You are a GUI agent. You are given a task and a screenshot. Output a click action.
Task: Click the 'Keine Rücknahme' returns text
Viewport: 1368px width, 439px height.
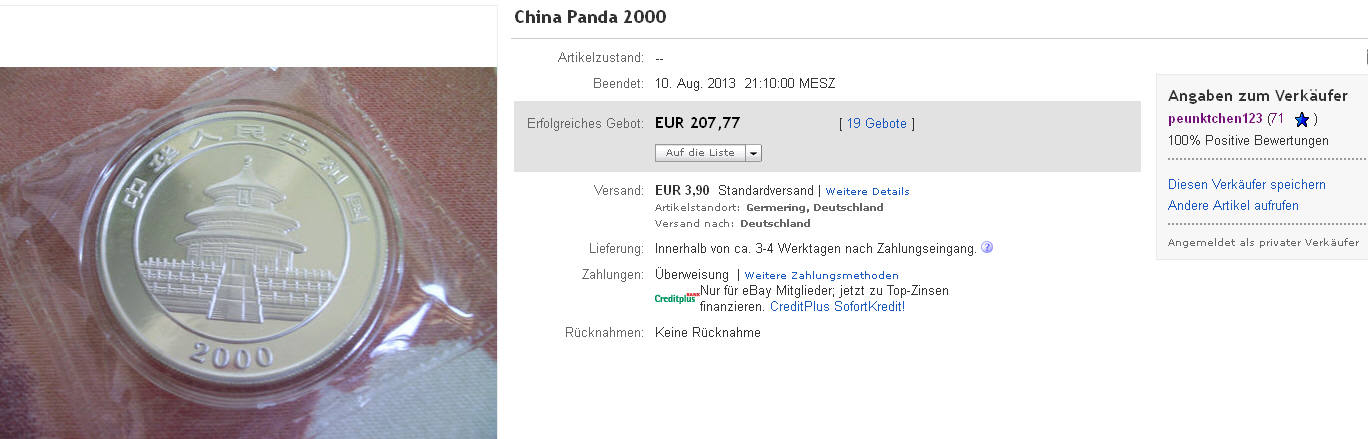[707, 333]
